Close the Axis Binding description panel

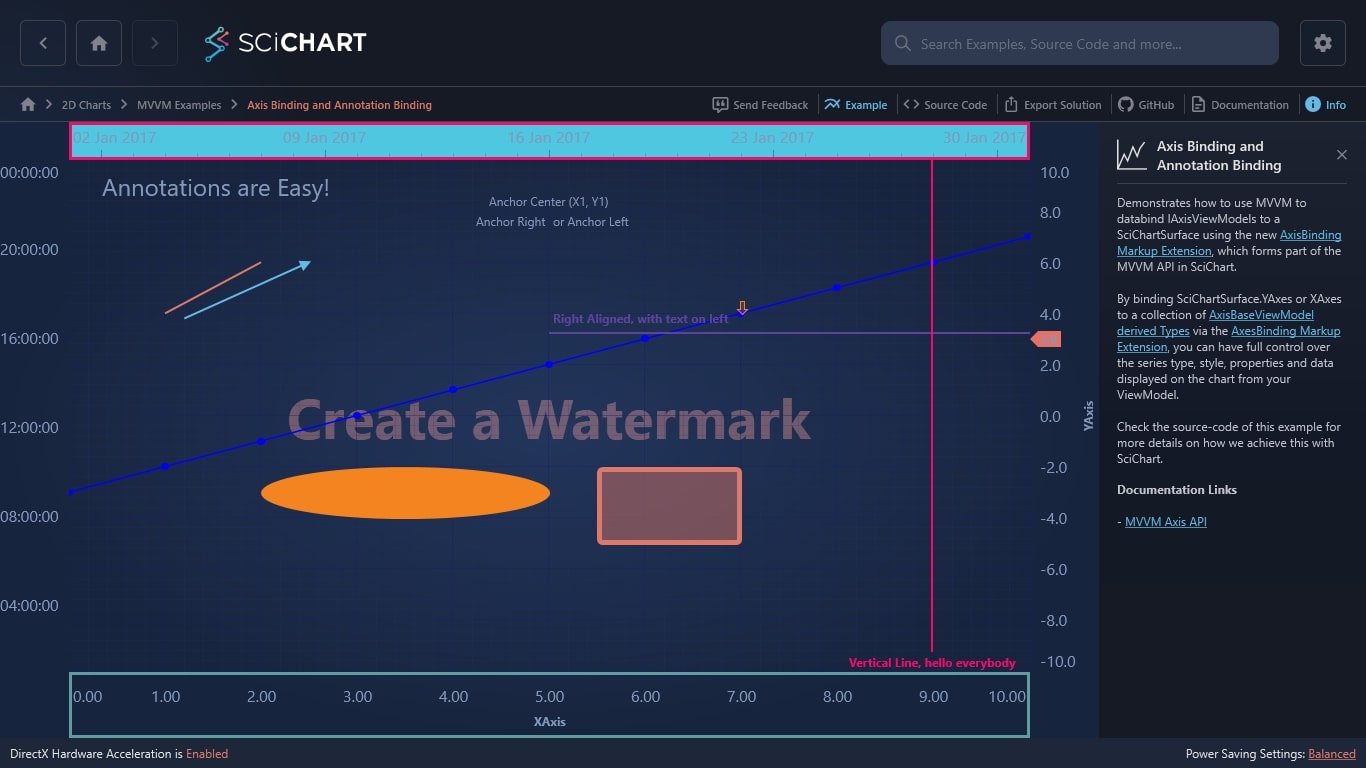pyautogui.click(x=1342, y=155)
